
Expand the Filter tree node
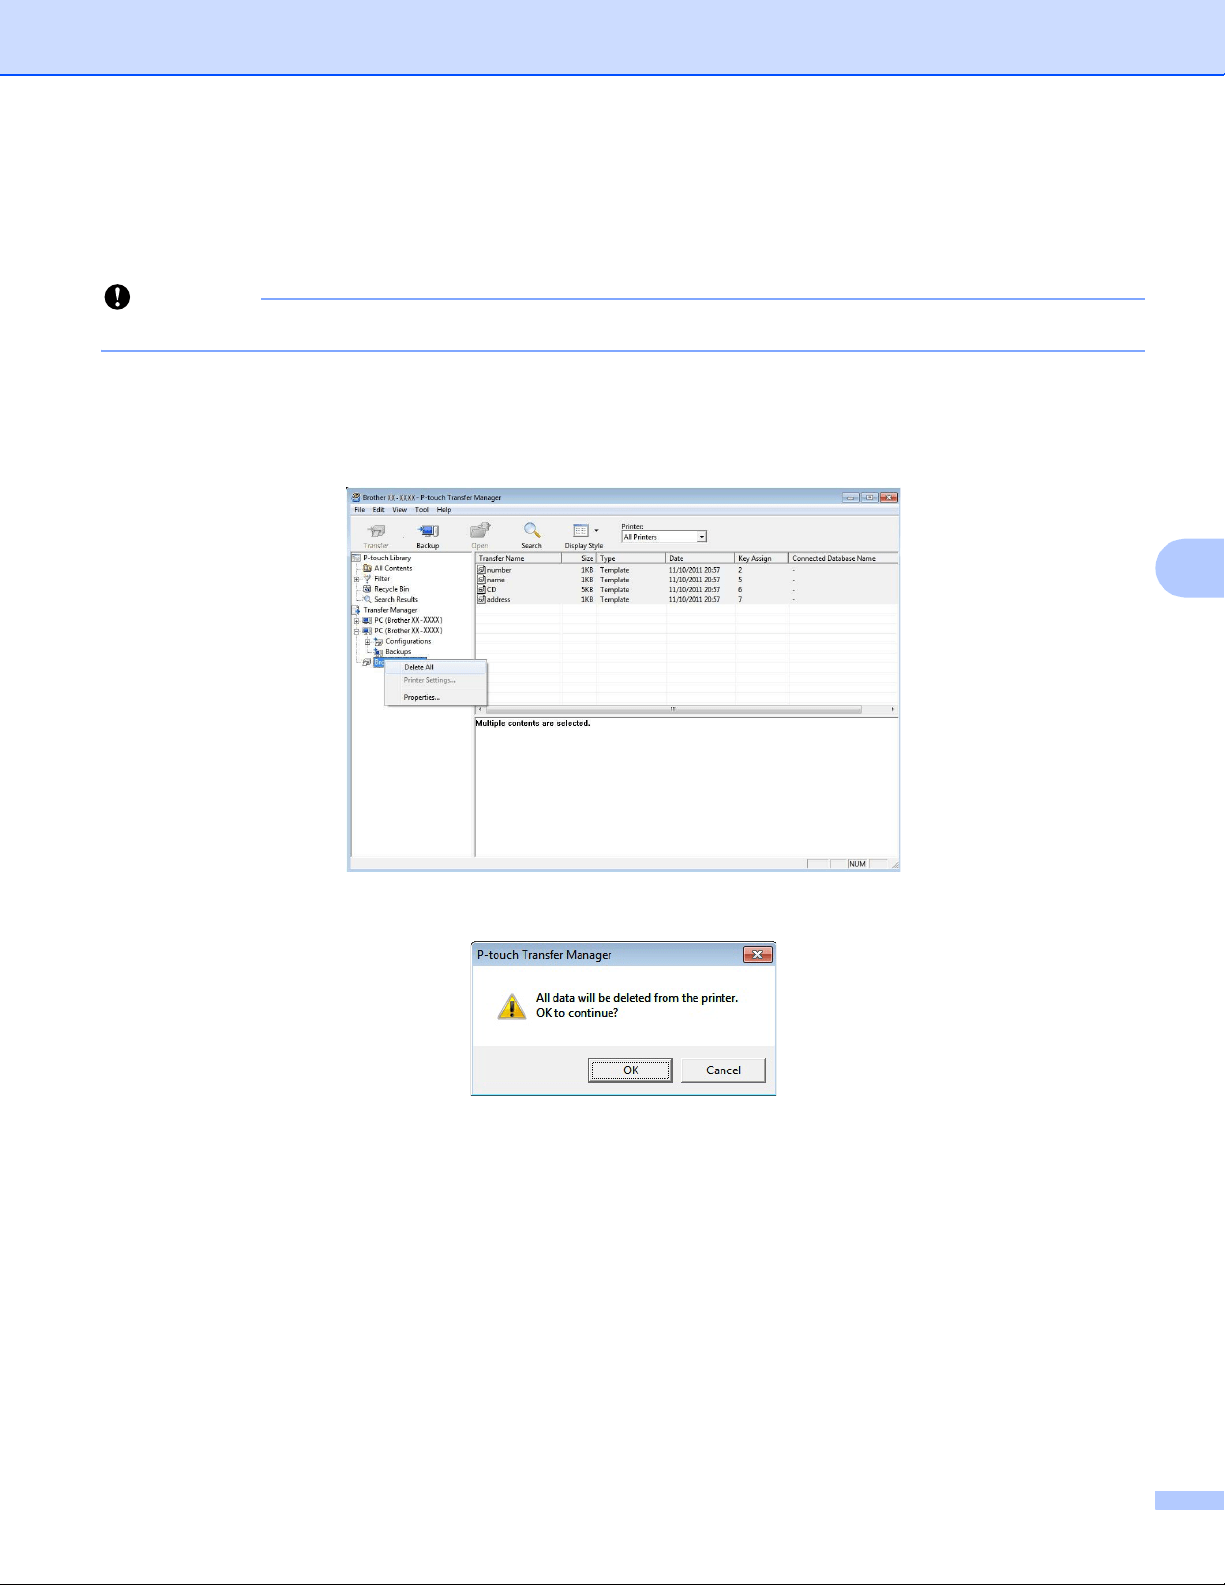tap(356, 579)
